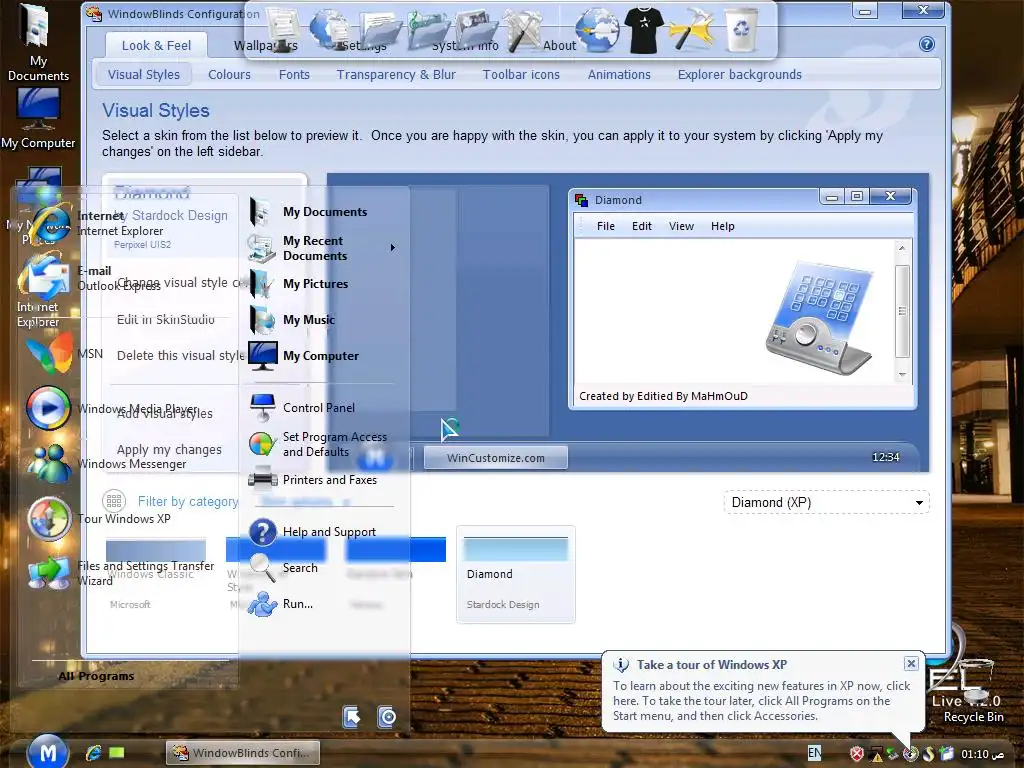Open the crossed hammer tools icon in dock
The image size is (1024, 768).
tap(526, 29)
